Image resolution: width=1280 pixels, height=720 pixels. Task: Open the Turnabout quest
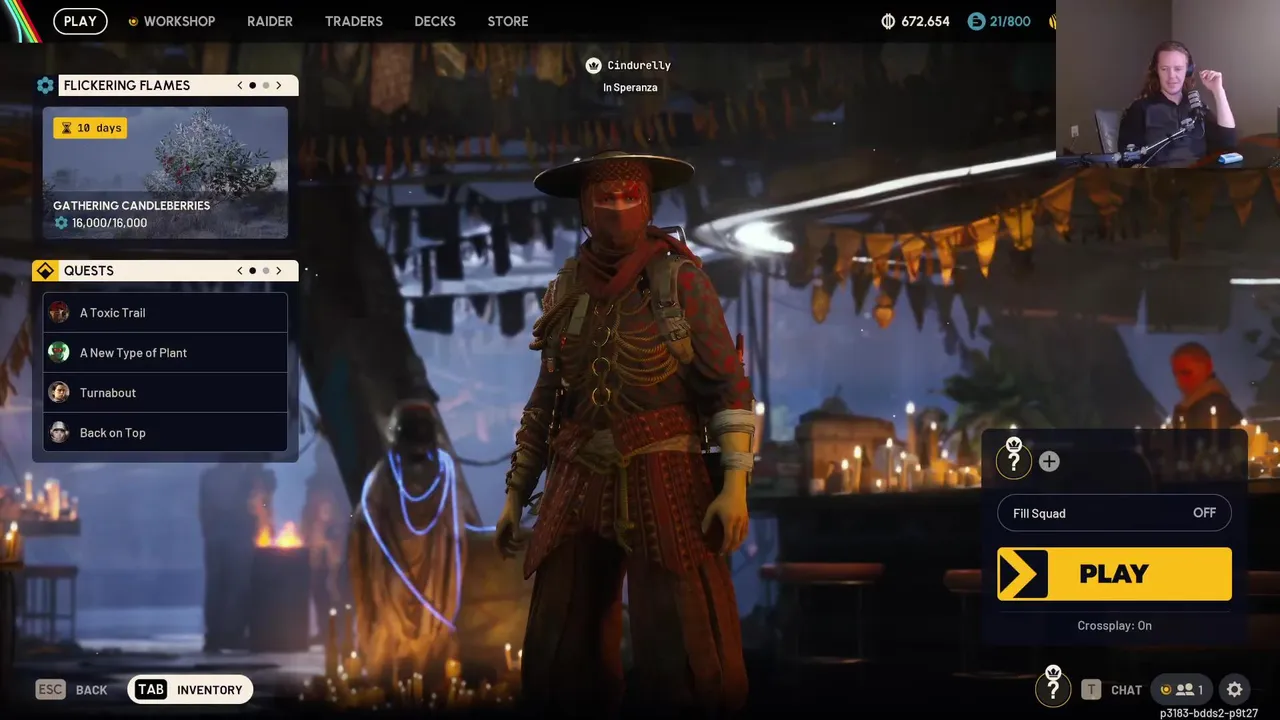coord(165,393)
